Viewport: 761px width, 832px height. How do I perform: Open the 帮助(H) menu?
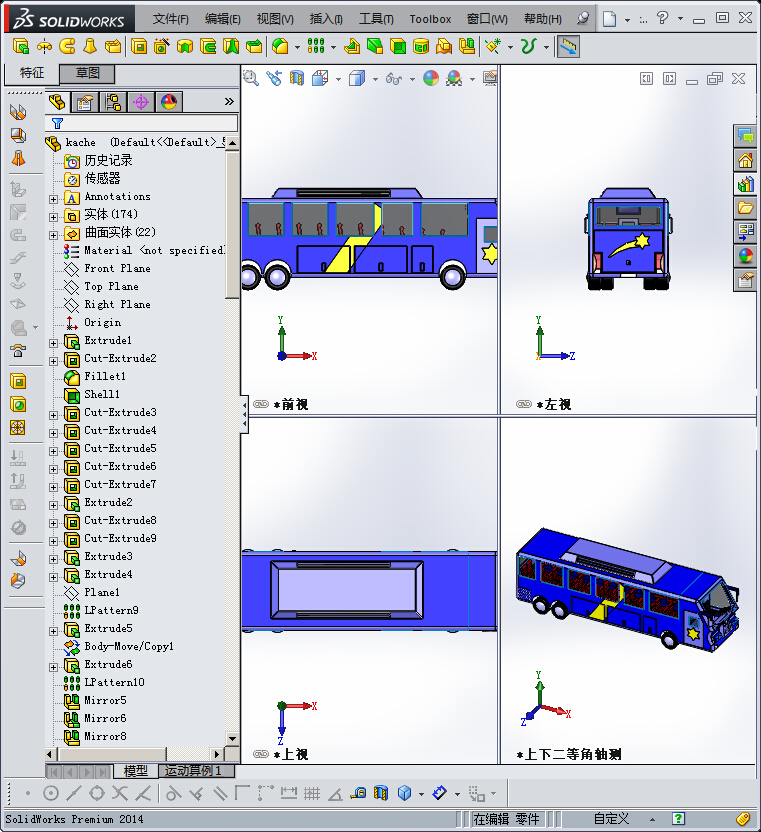click(x=542, y=19)
